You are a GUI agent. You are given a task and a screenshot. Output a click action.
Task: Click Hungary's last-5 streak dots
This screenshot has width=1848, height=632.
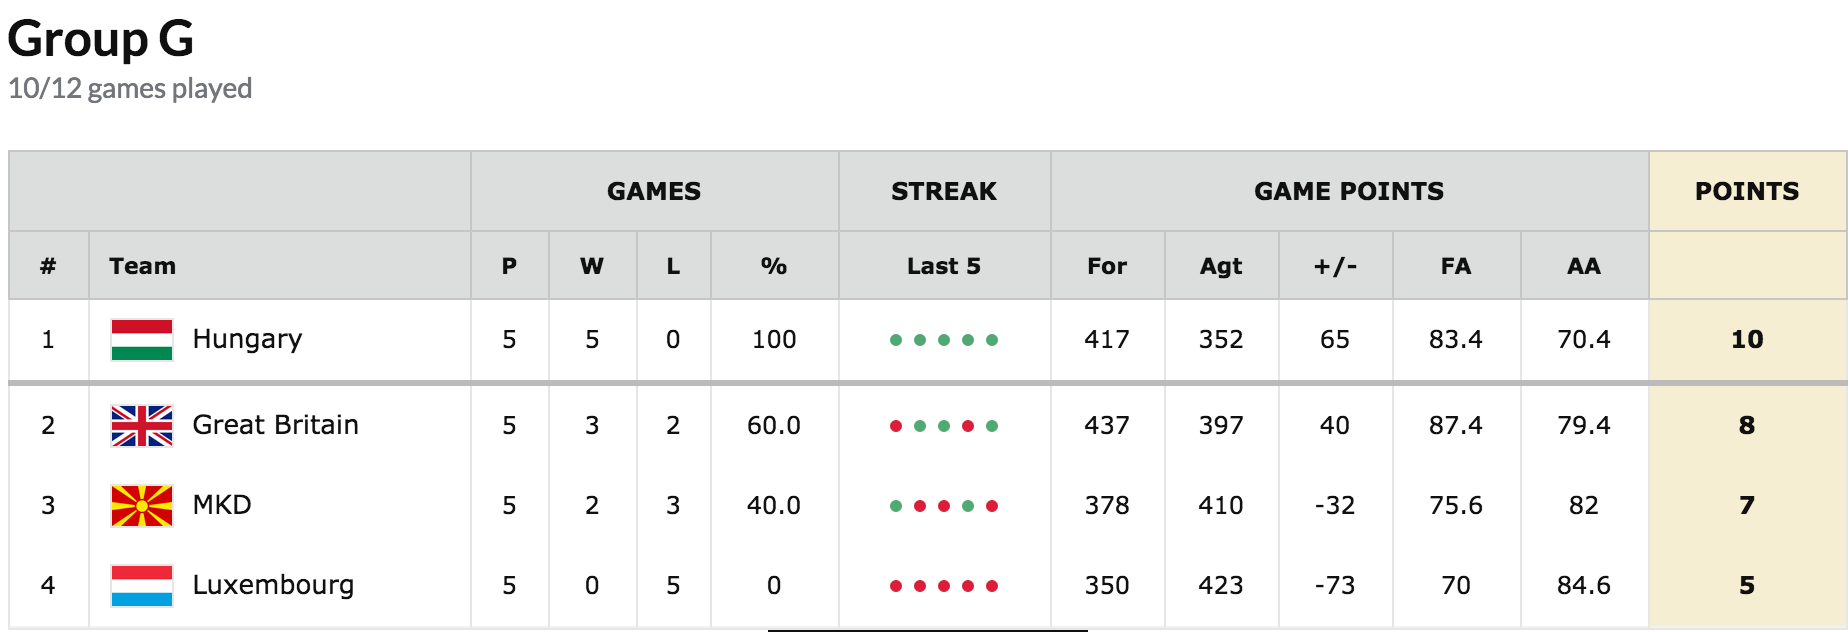pos(944,340)
